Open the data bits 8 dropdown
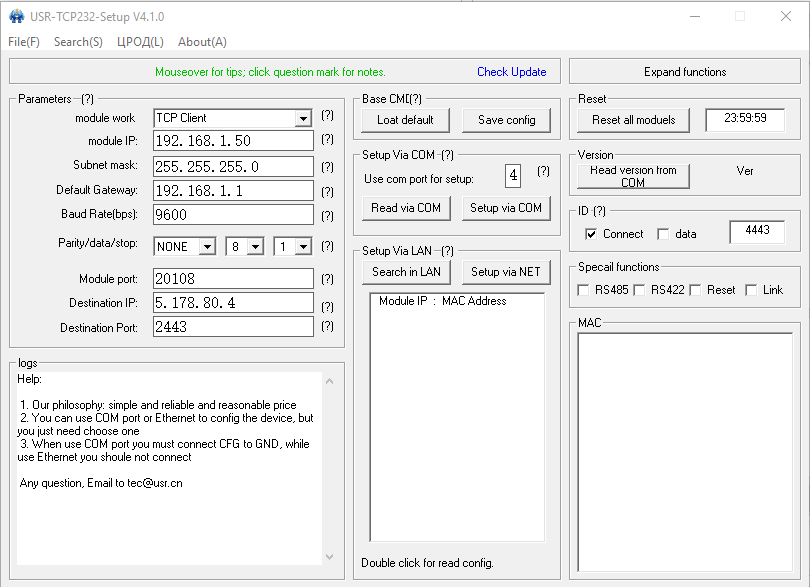 point(255,246)
